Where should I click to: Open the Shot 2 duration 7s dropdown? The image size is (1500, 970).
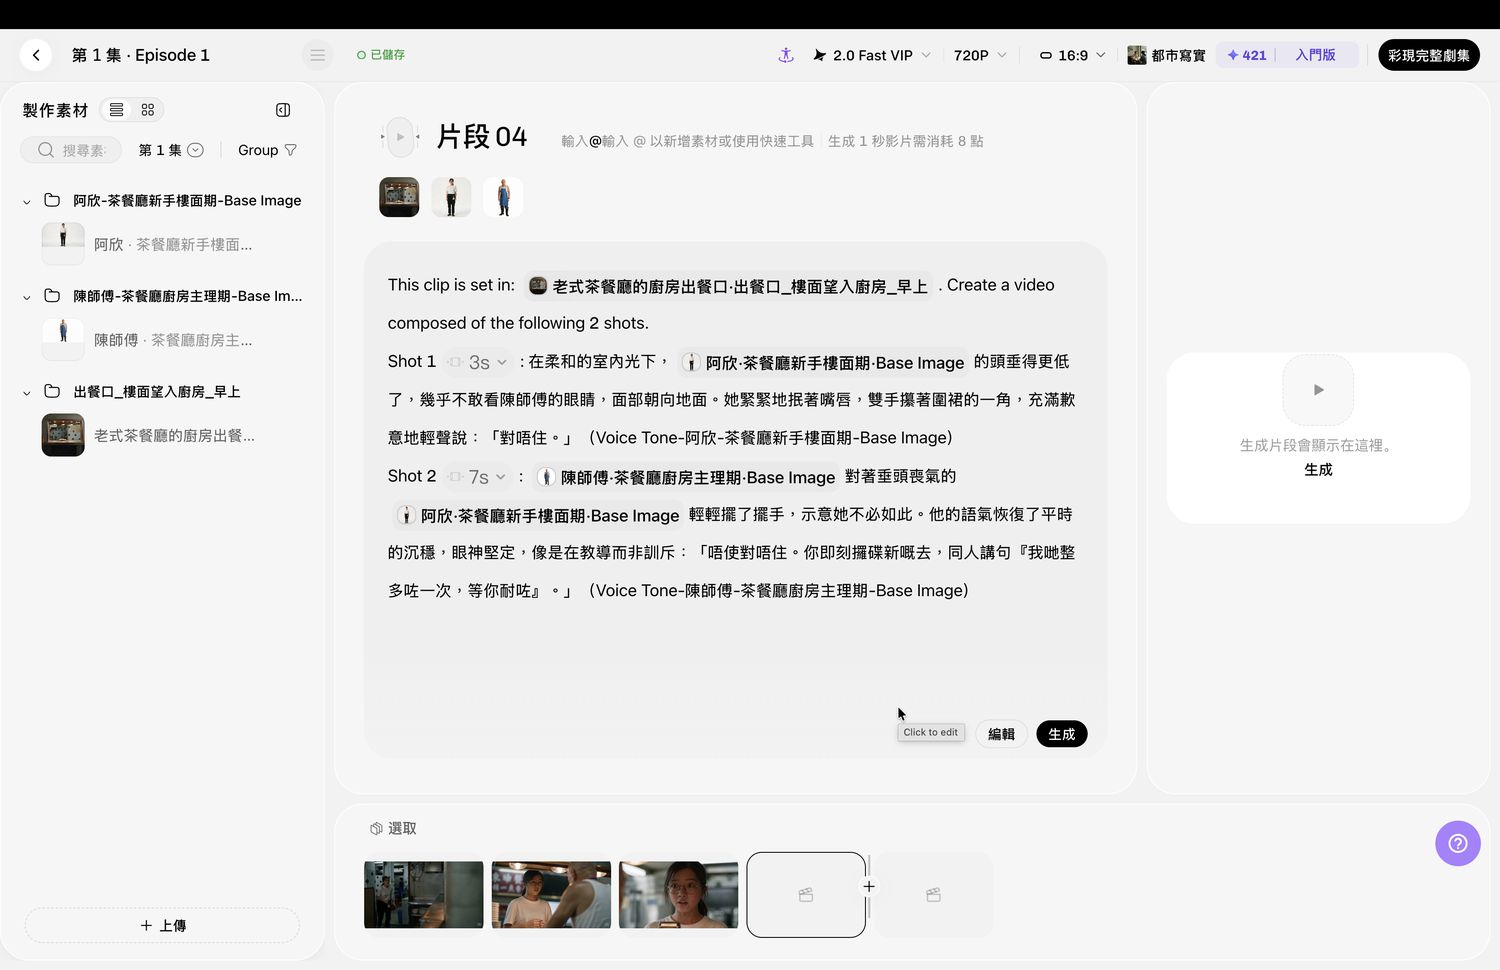tap(478, 477)
